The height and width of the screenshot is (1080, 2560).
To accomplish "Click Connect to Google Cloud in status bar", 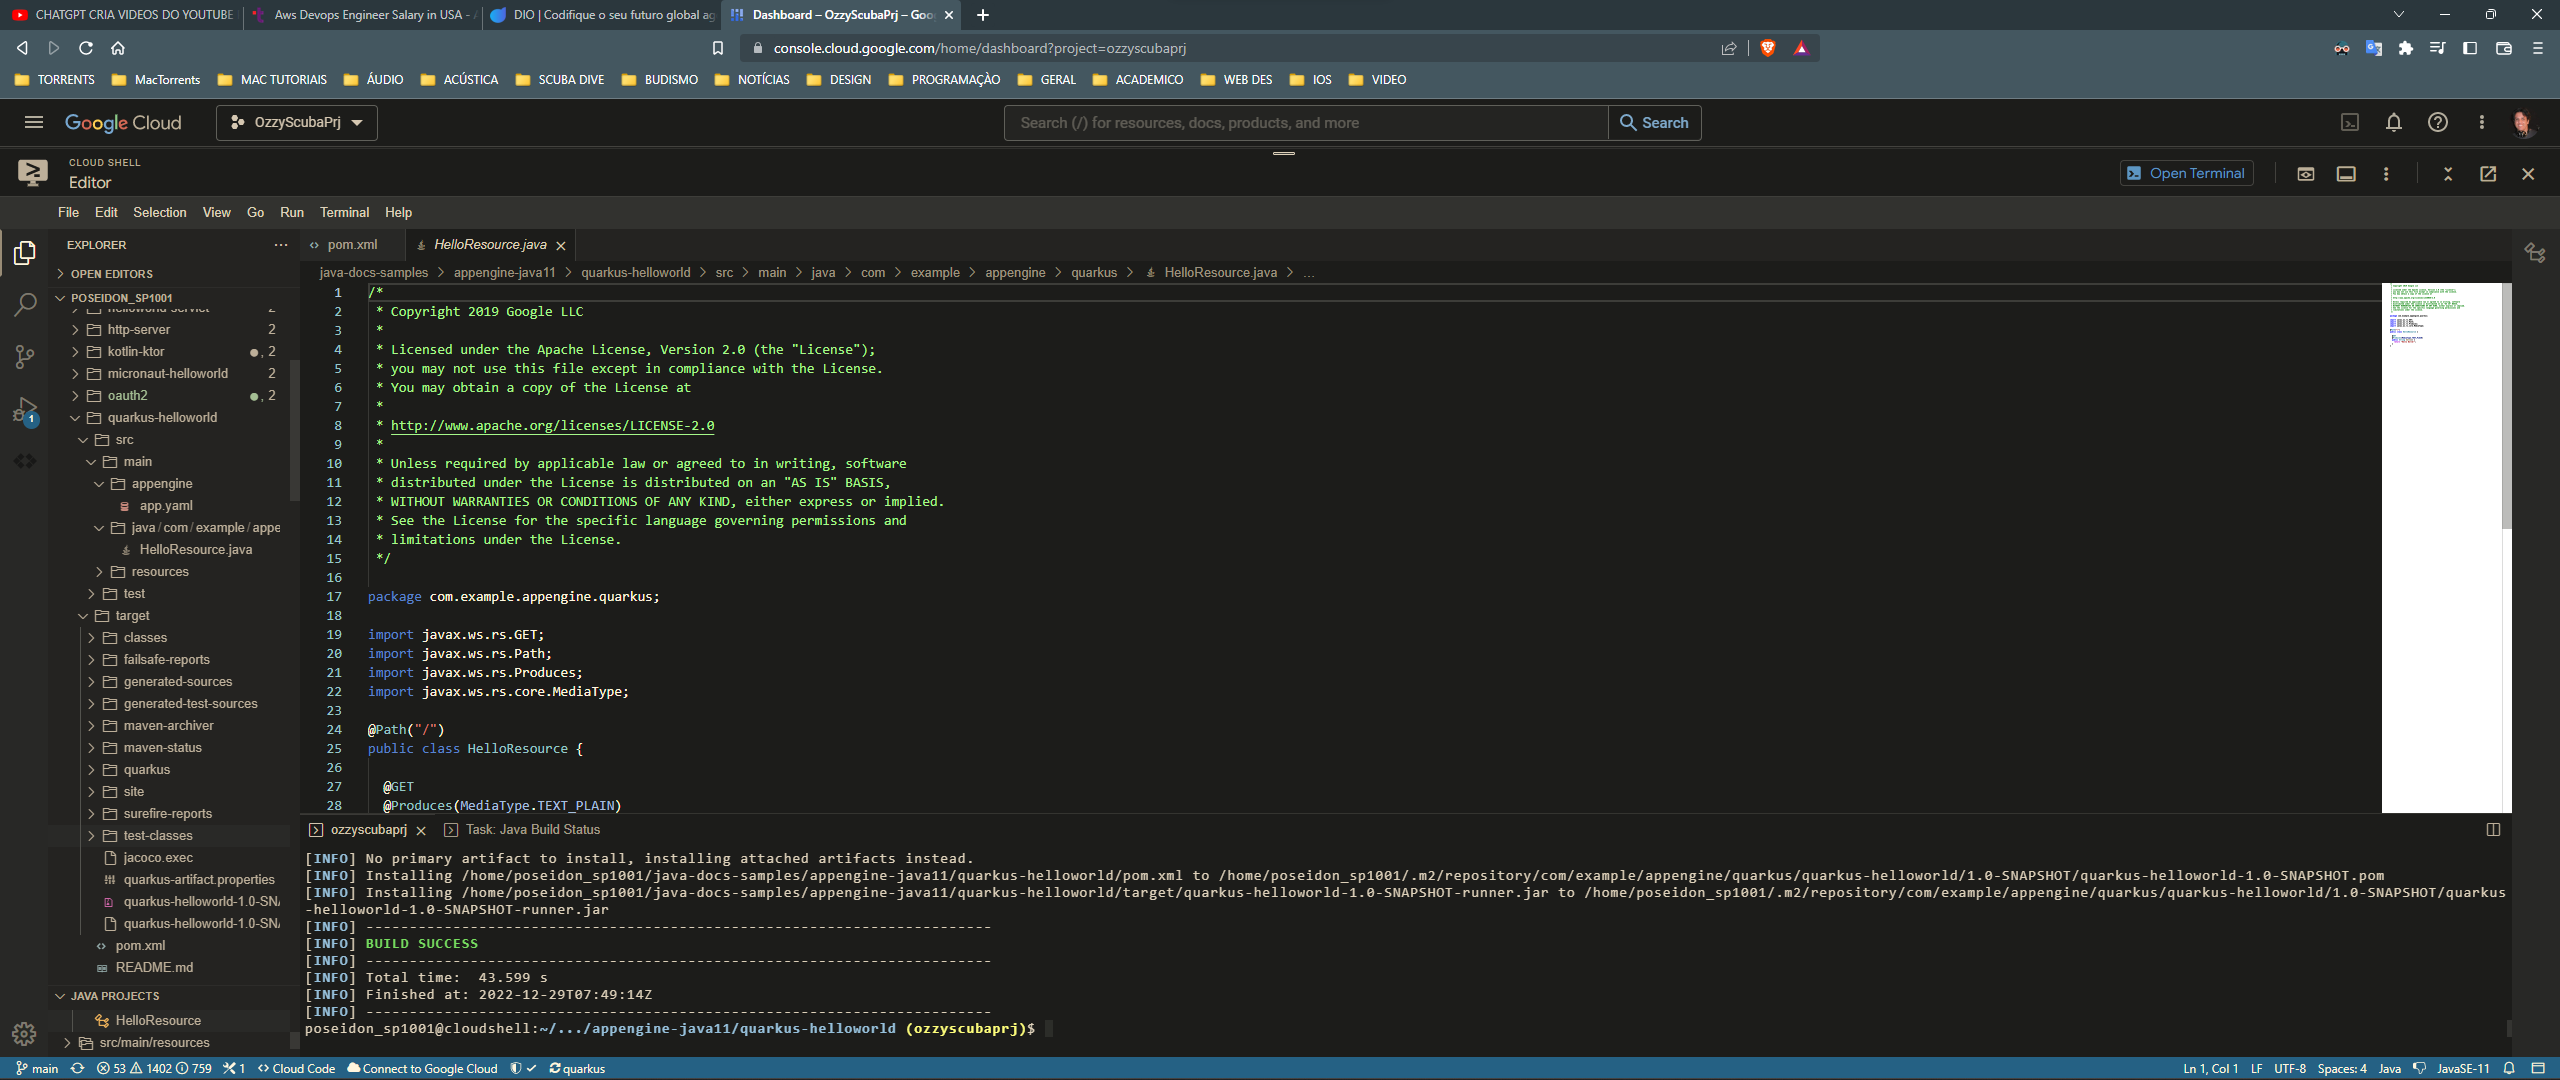I will pos(422,1069).
